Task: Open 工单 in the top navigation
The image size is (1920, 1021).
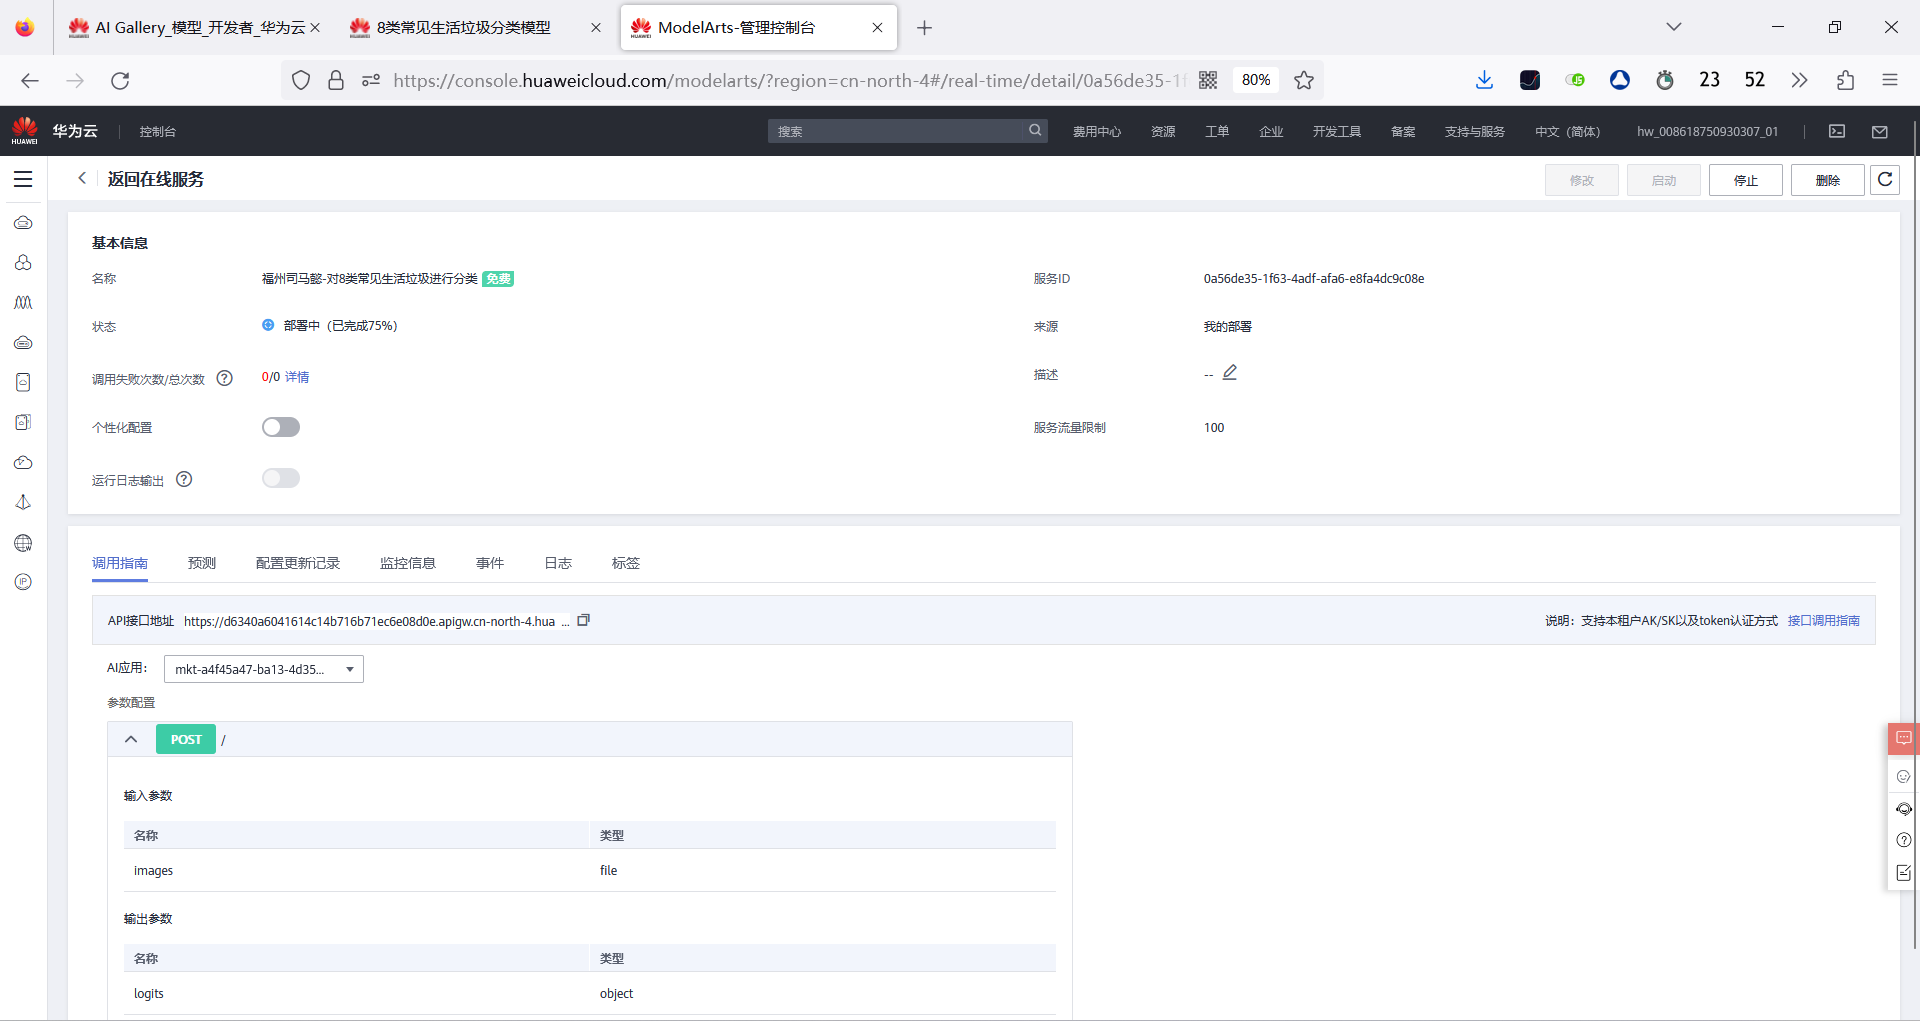Action: click(1217, 131)
